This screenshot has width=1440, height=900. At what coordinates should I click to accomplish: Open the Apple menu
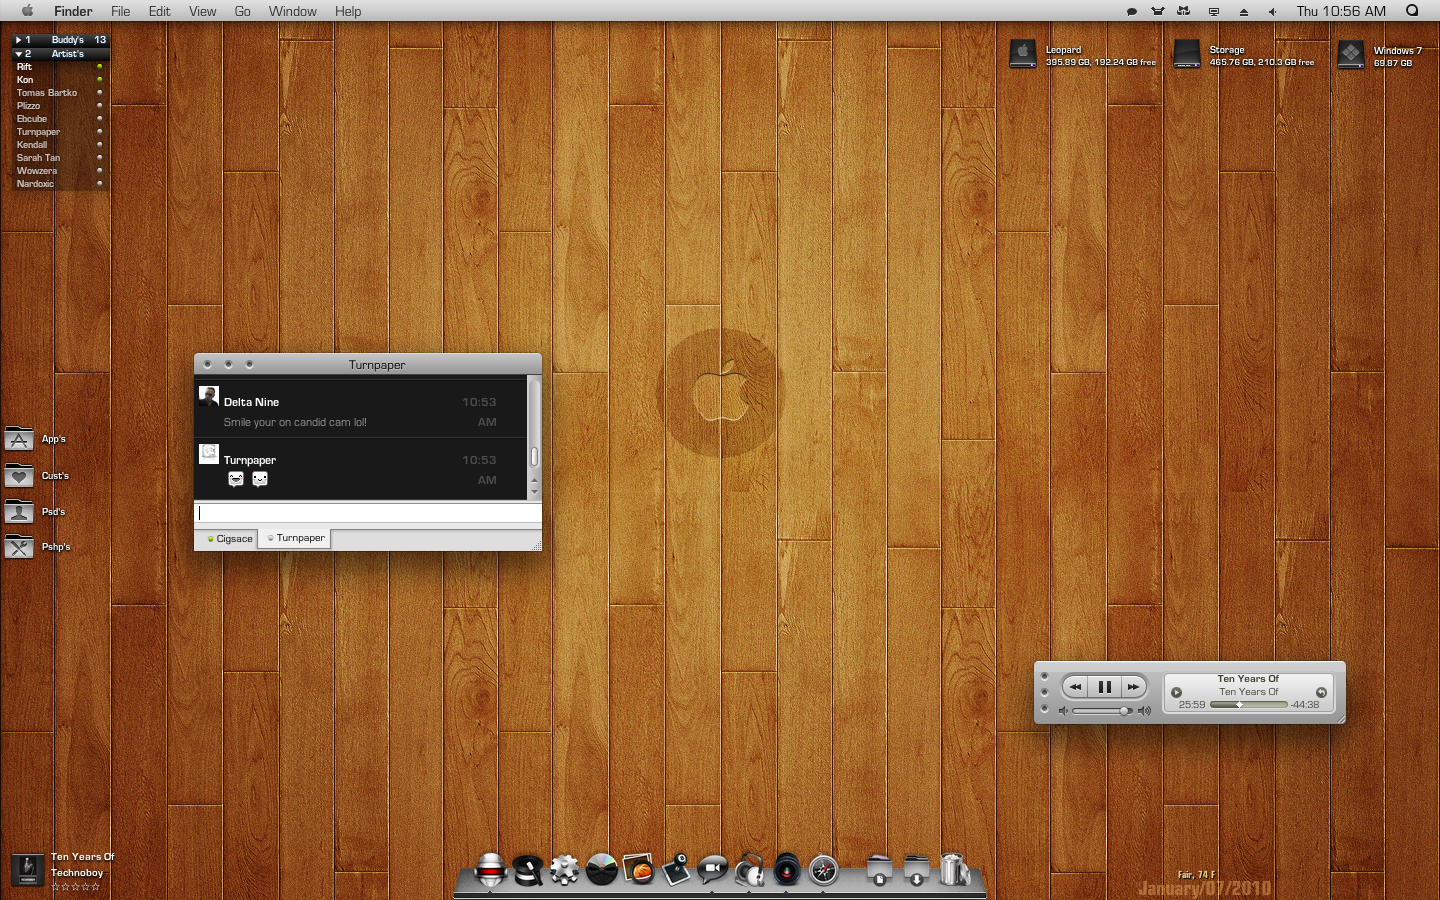pos(27,11)
